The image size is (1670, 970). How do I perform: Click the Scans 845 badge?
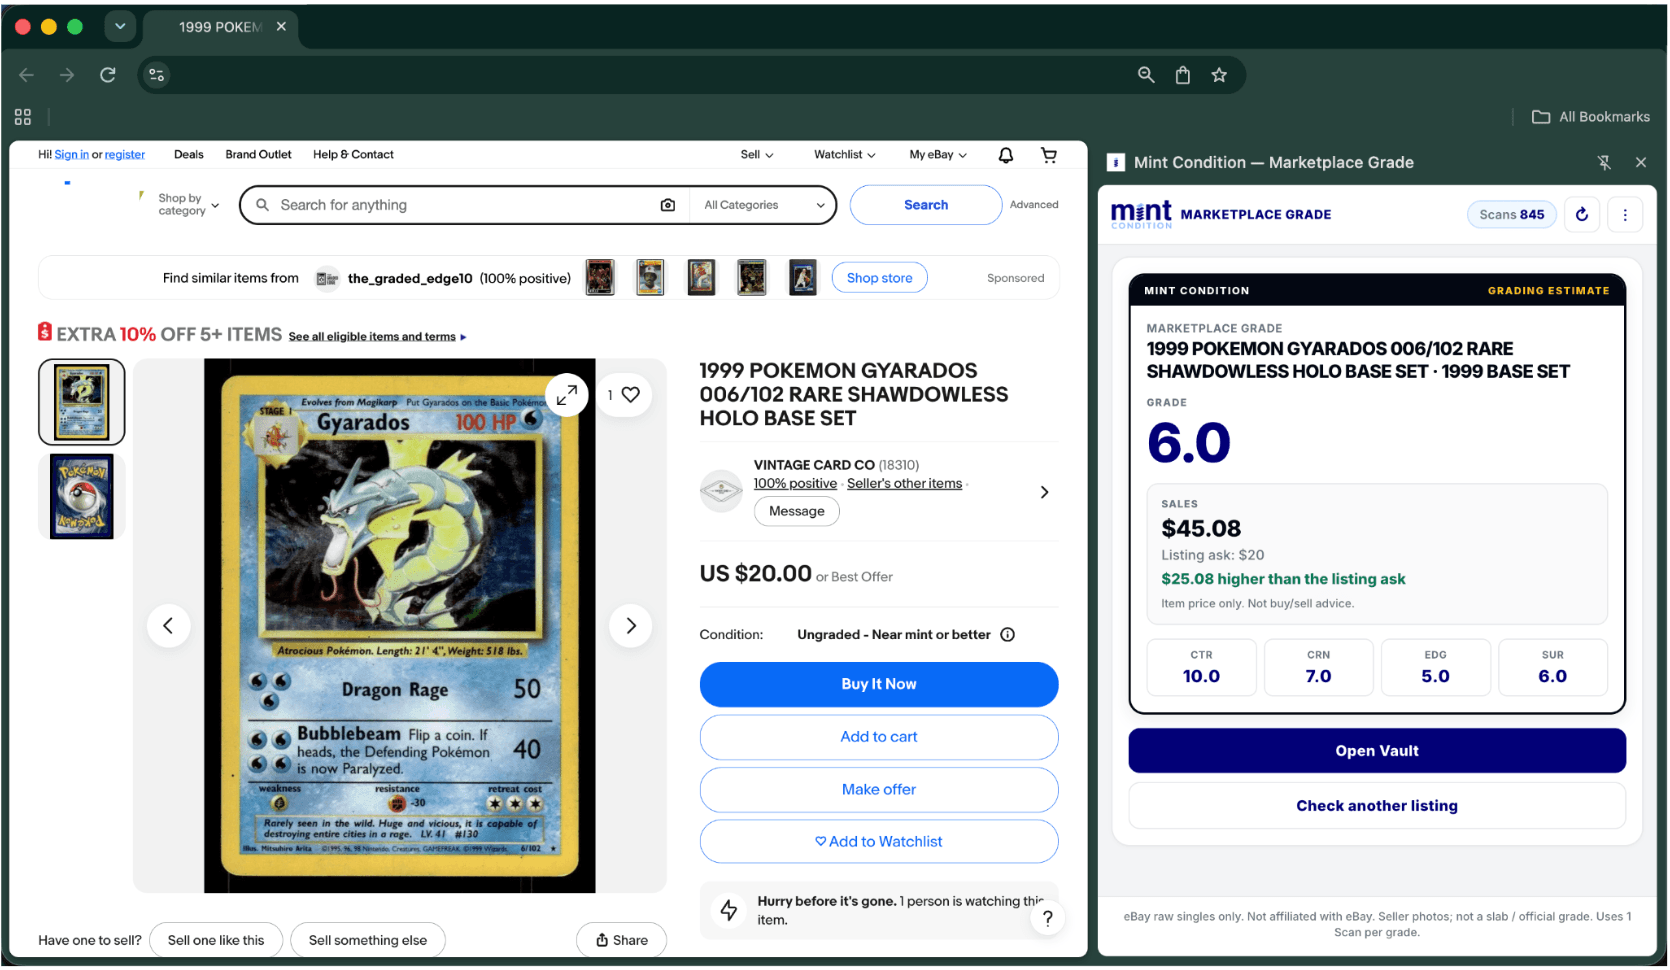click(1512, 215)
